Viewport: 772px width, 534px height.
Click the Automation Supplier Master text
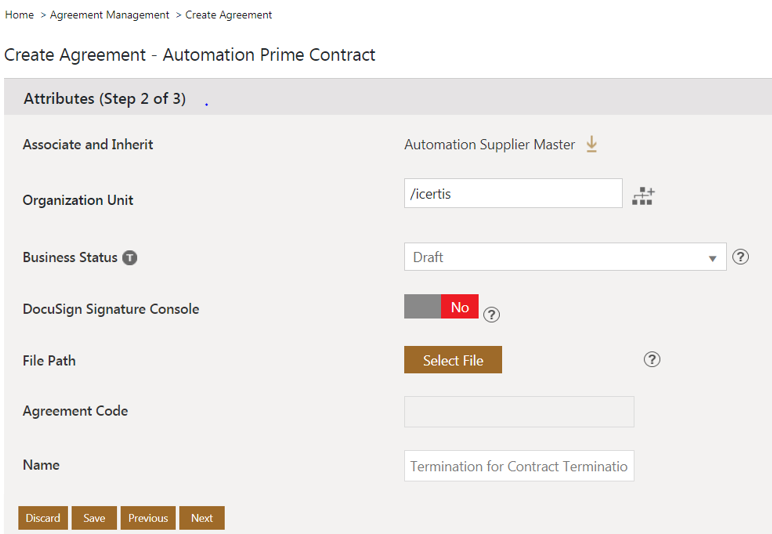(x=489, y=145)
